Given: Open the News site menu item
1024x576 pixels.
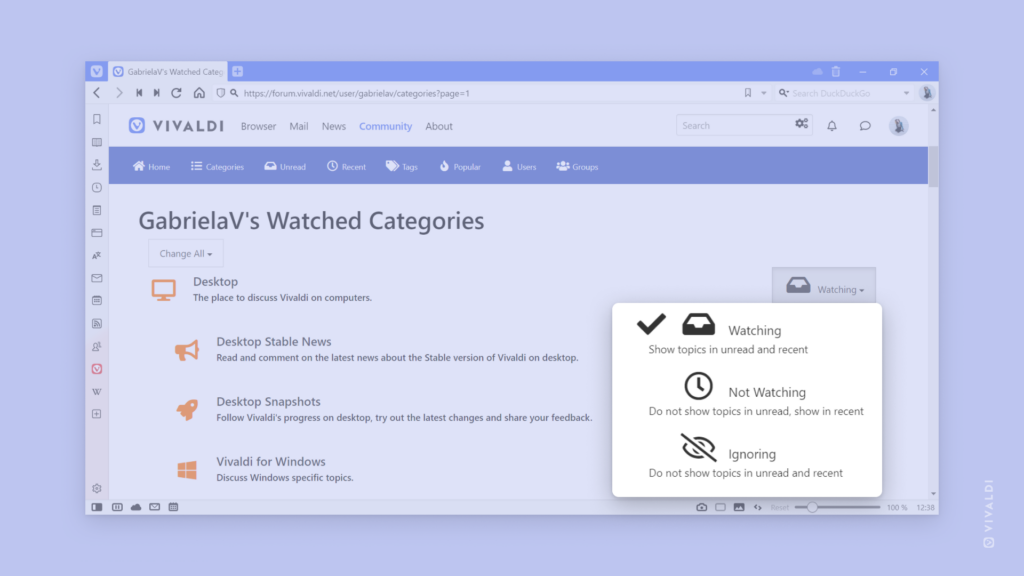Looking at the screenshot, I should click(x=334, y=126).
